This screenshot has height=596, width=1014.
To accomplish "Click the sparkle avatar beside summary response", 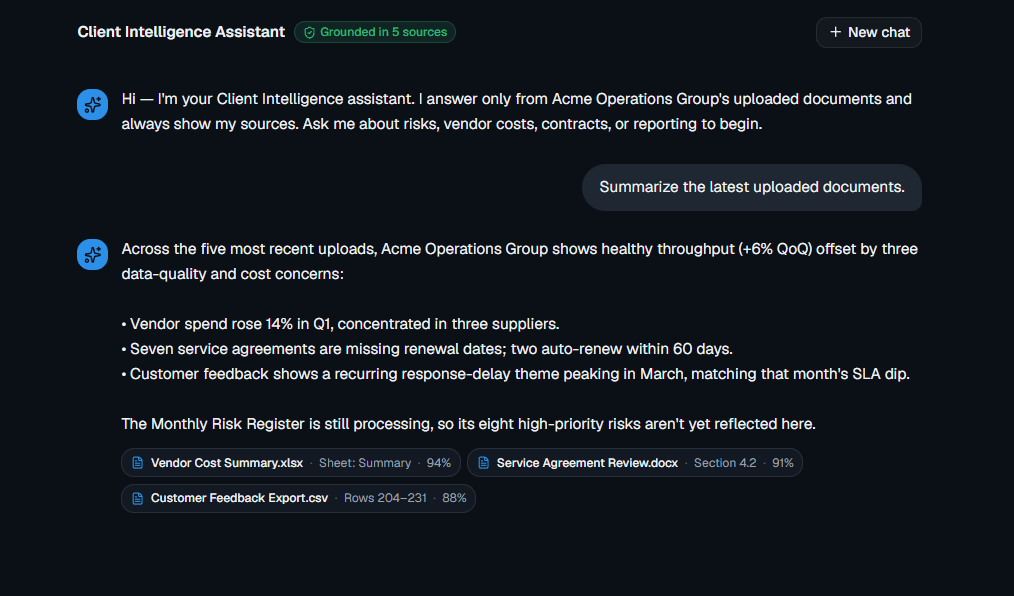I will [x=92, y=255].
